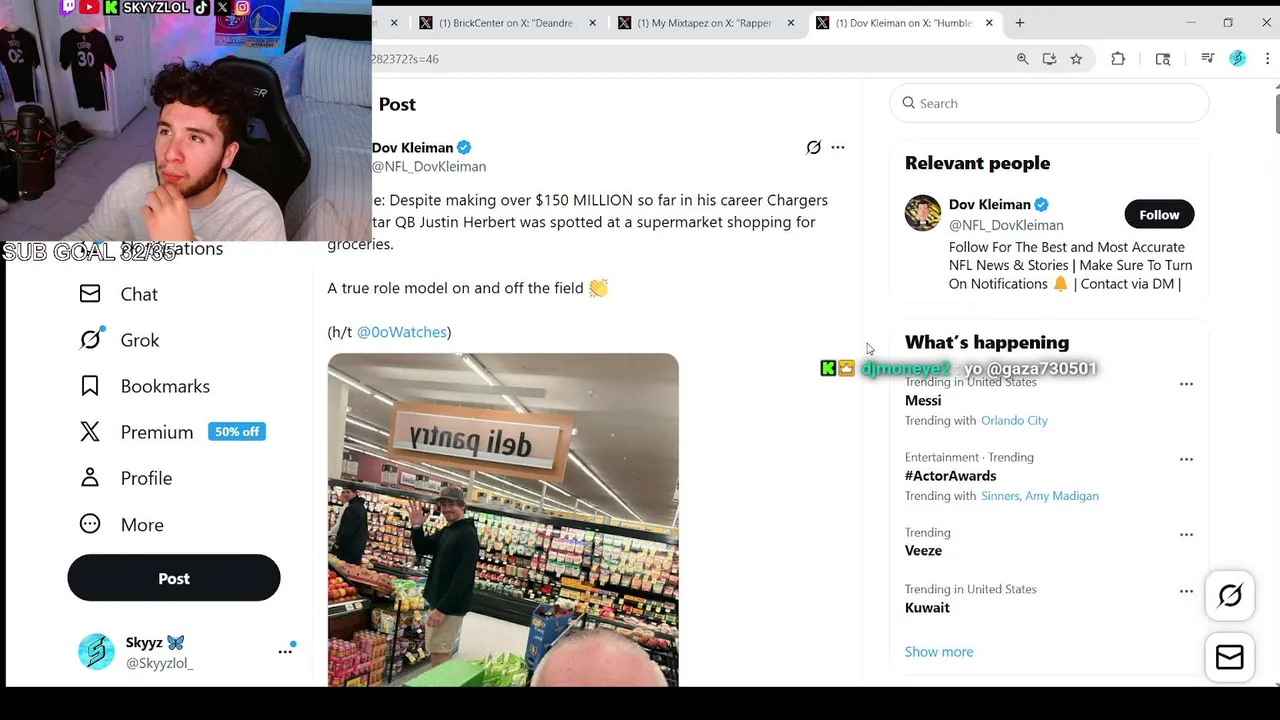Expand the Skyyz account switcher menu
The width and height of the screenshot is (1280, 720).
(x=285, y=651)
